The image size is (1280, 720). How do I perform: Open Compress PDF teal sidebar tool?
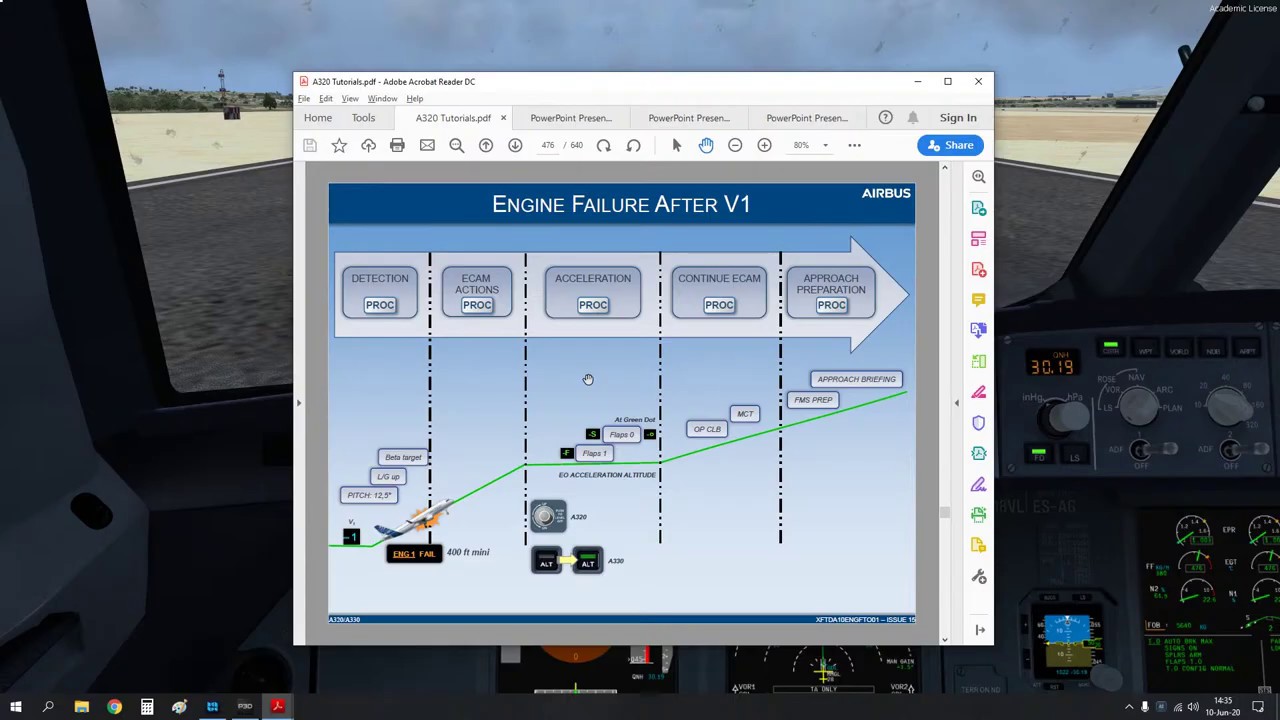(979, 454)
